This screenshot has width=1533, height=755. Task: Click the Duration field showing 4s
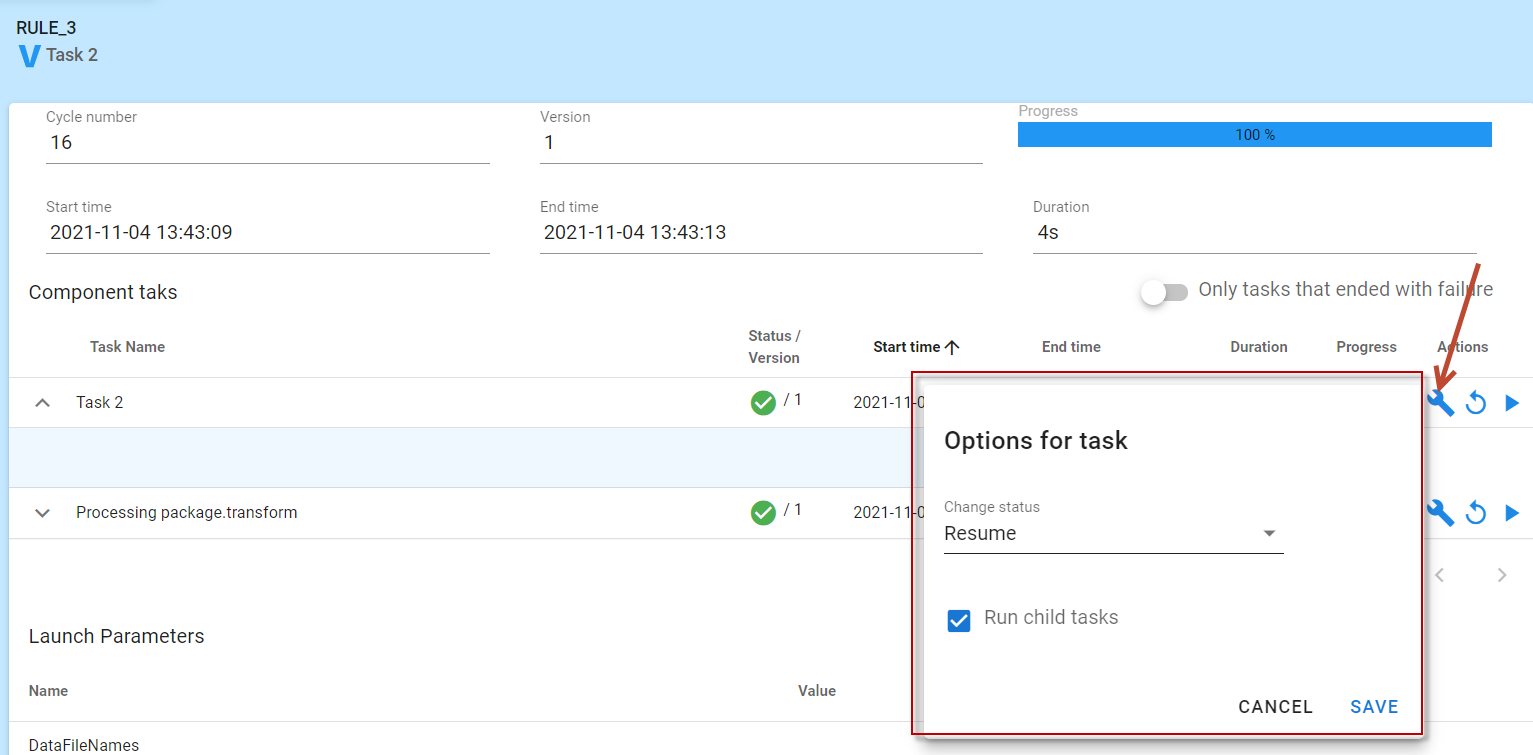1254,233
